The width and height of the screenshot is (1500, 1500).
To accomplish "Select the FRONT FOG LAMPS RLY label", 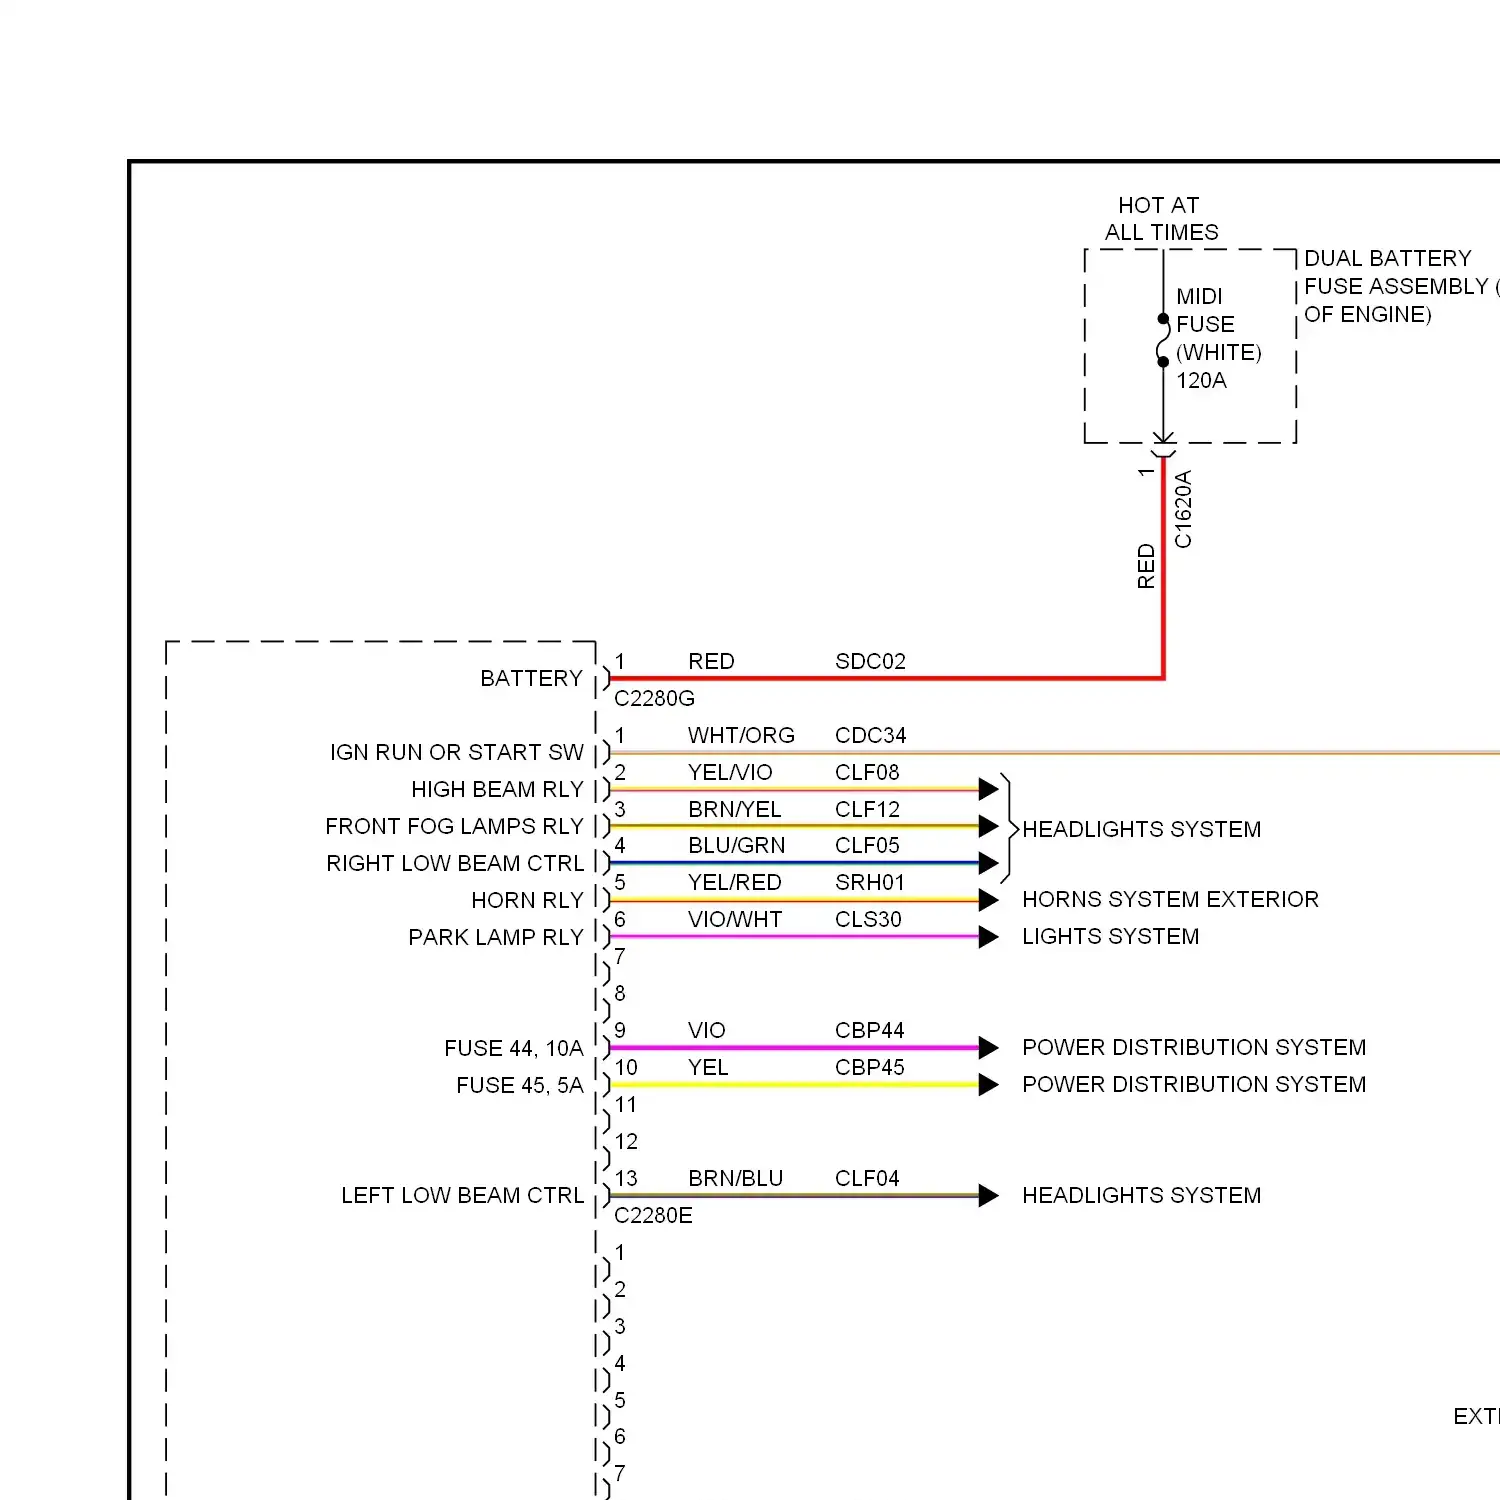I will tap(454, 826).
